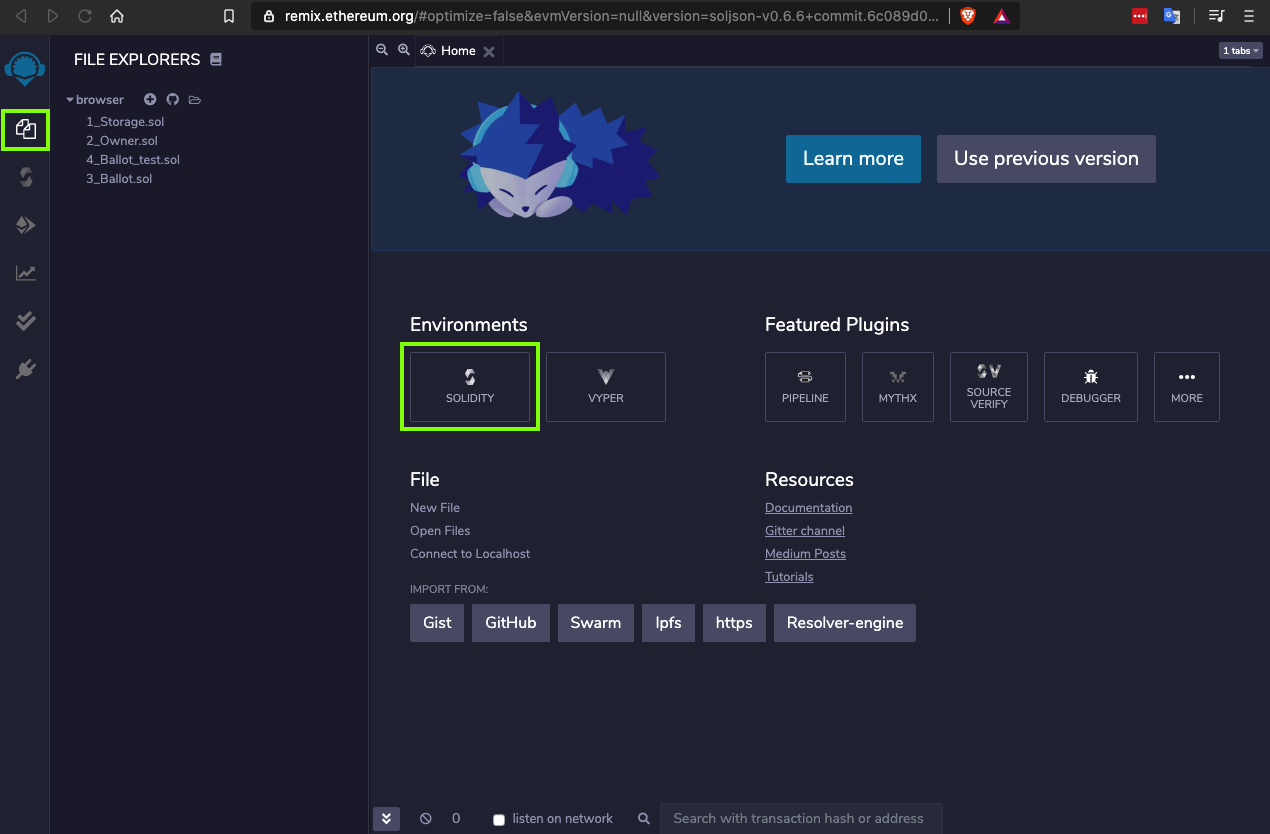Create new file with plus icon
This screenshot has width=1270, height=834.
(150, 99)
